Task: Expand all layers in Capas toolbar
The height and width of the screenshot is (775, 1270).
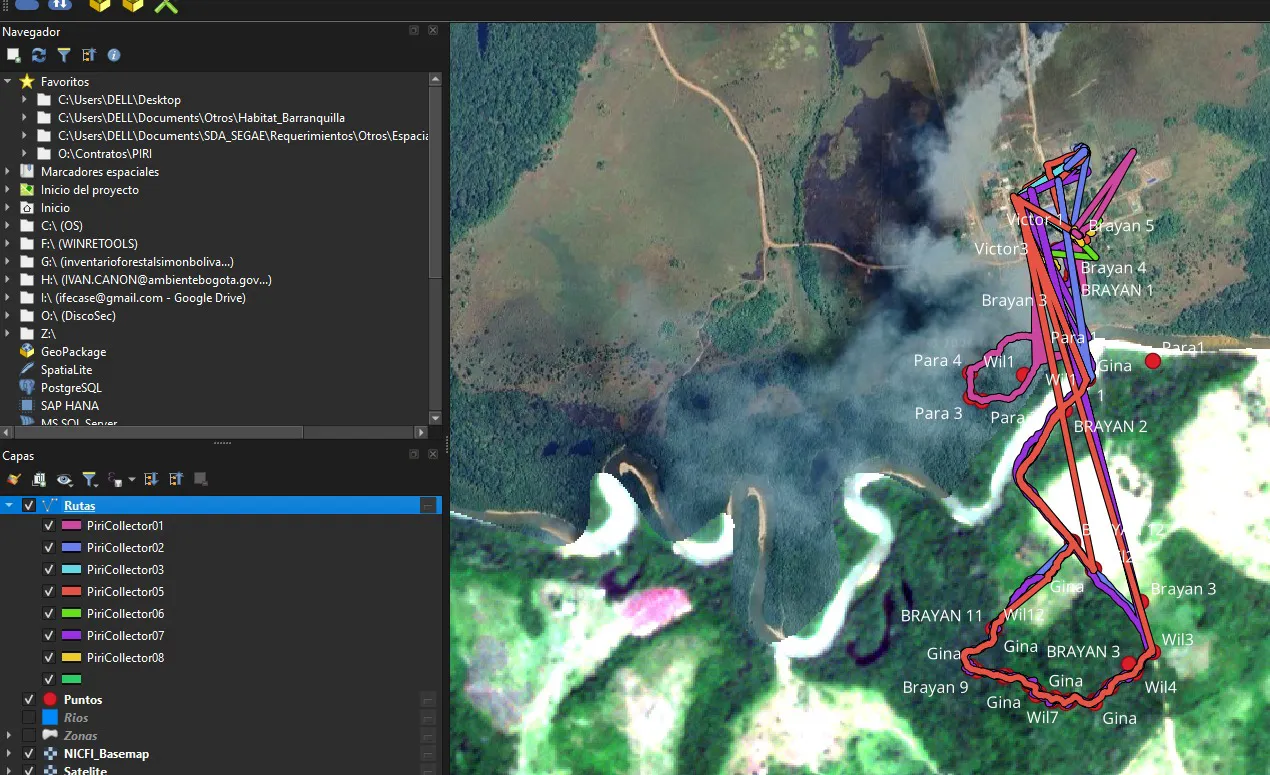Action: click(151, 480)
